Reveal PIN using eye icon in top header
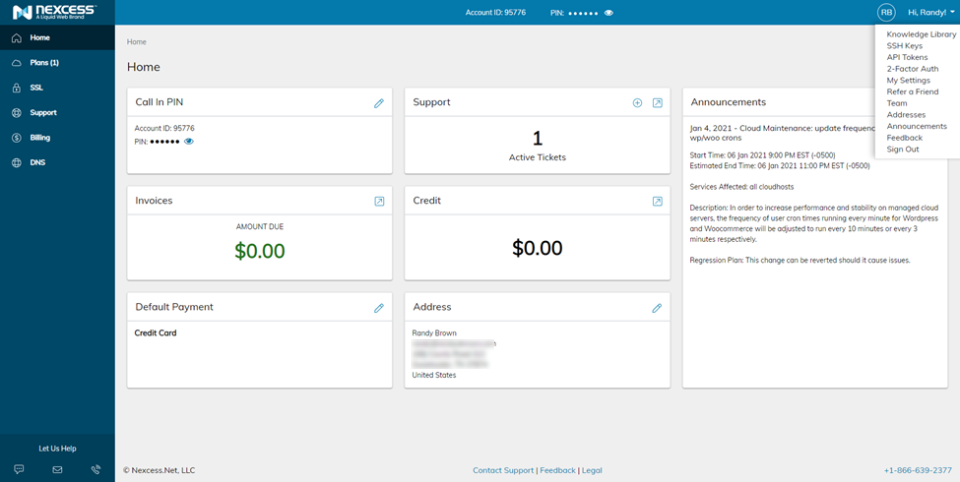 tap(609, 13)
